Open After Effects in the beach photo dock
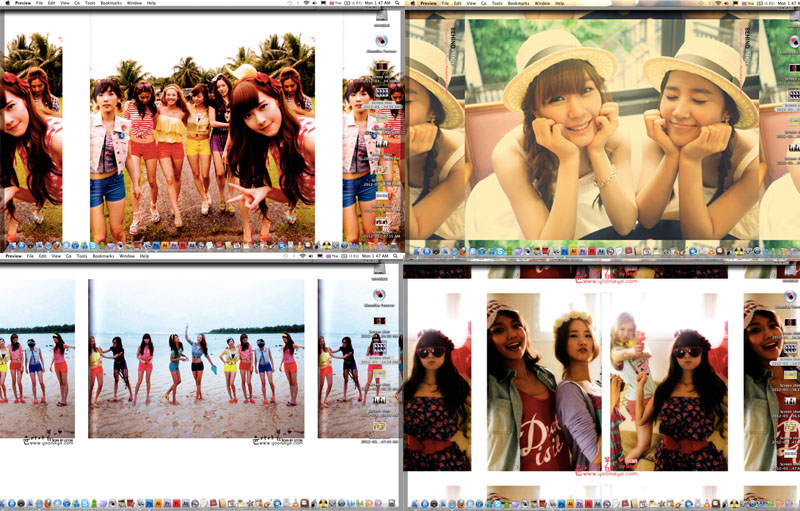 pos(186,503)
